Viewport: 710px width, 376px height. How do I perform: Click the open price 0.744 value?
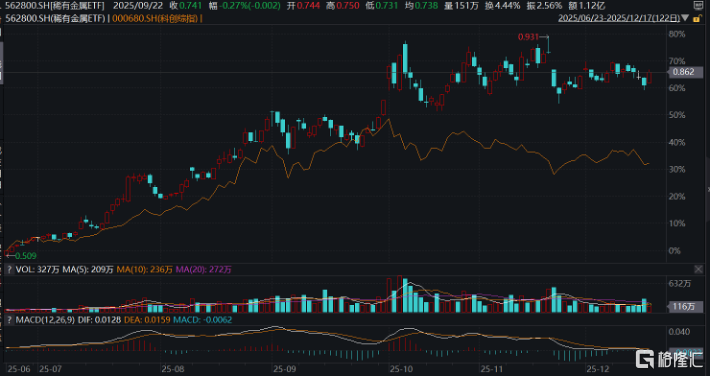coord(308,6)
